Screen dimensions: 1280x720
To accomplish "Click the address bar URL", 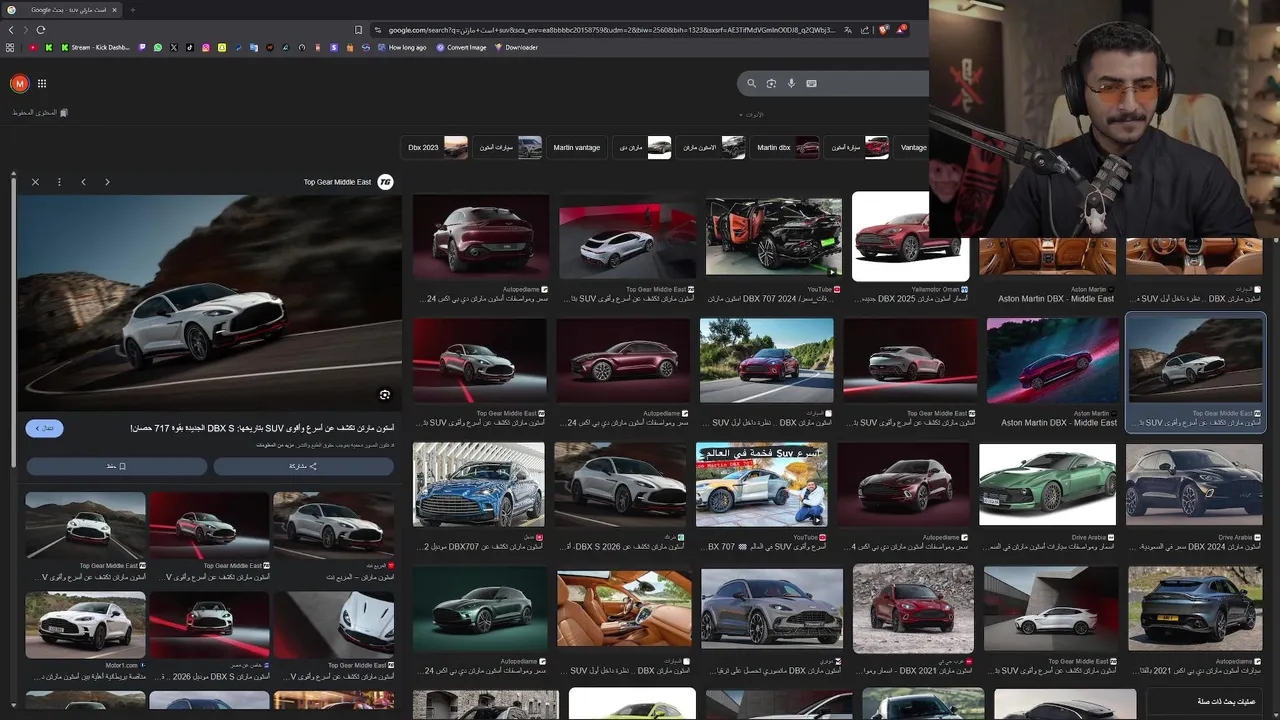I will 610,30.
